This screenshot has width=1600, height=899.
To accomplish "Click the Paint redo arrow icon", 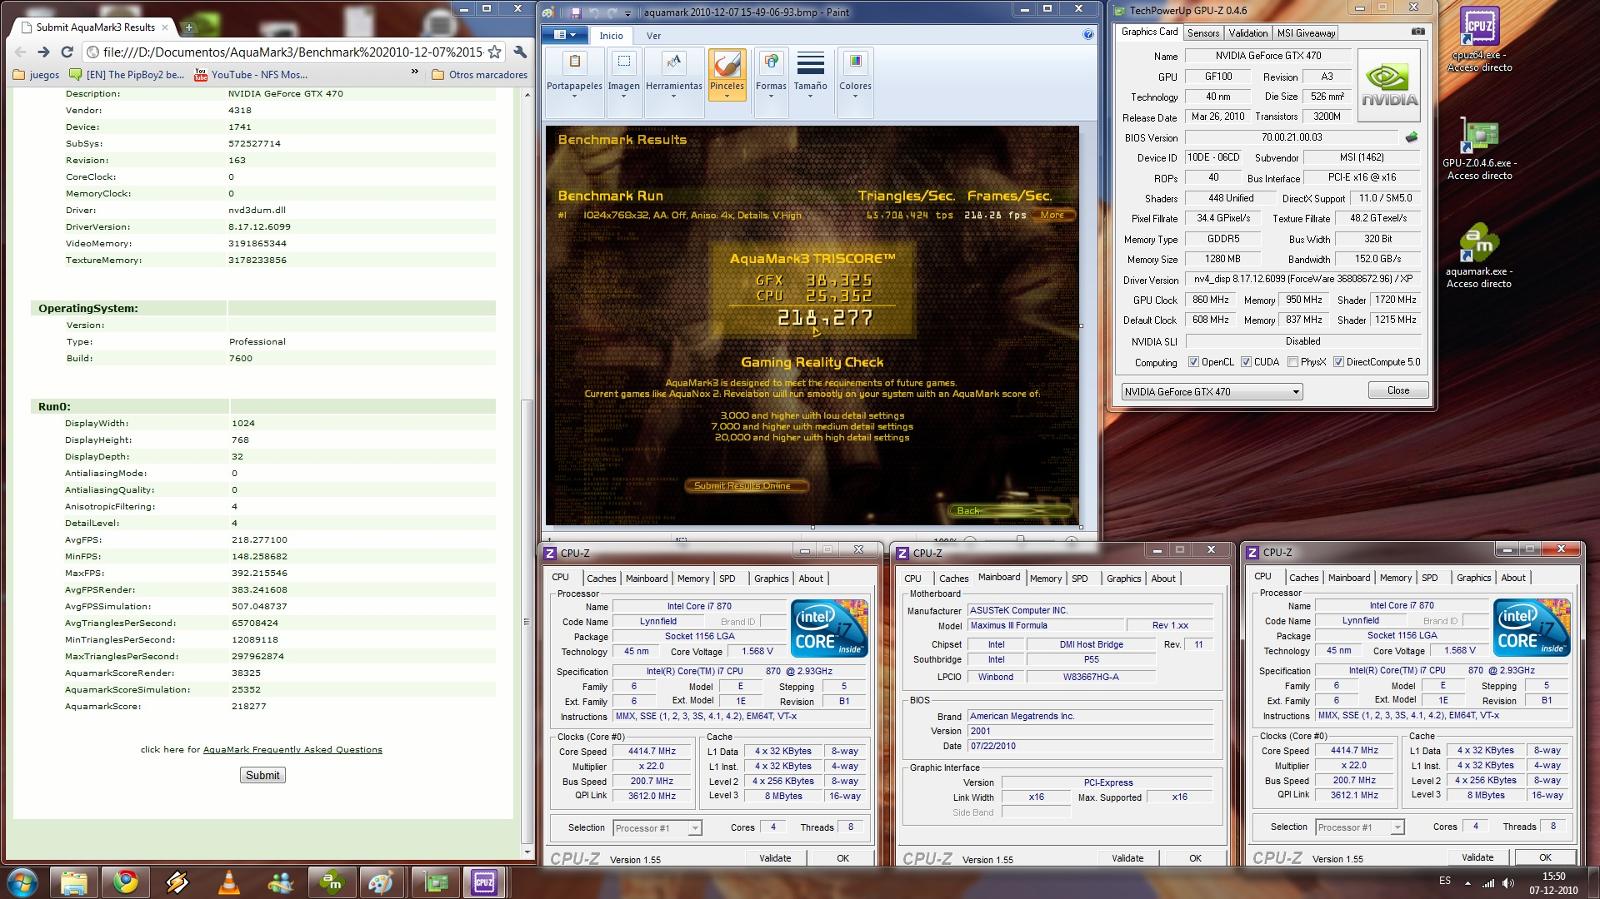I will [x=612, y=13].
